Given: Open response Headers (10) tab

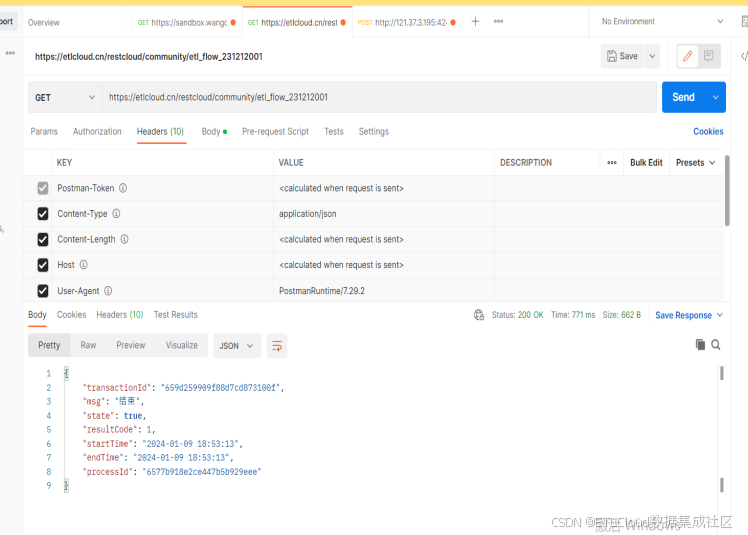Looking at the screenshot, I should 120,315.
